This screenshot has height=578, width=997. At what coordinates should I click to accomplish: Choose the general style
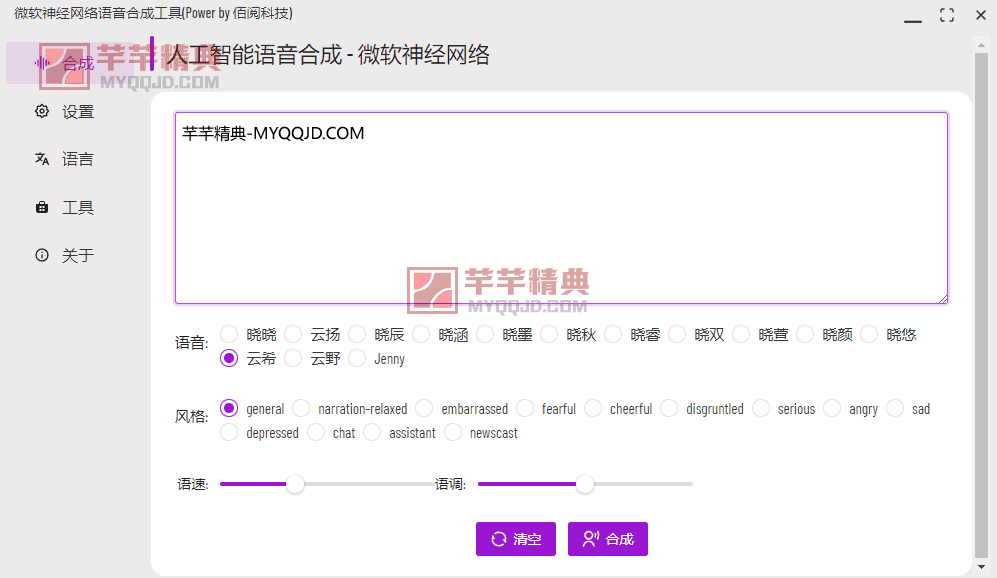point(229,408)
